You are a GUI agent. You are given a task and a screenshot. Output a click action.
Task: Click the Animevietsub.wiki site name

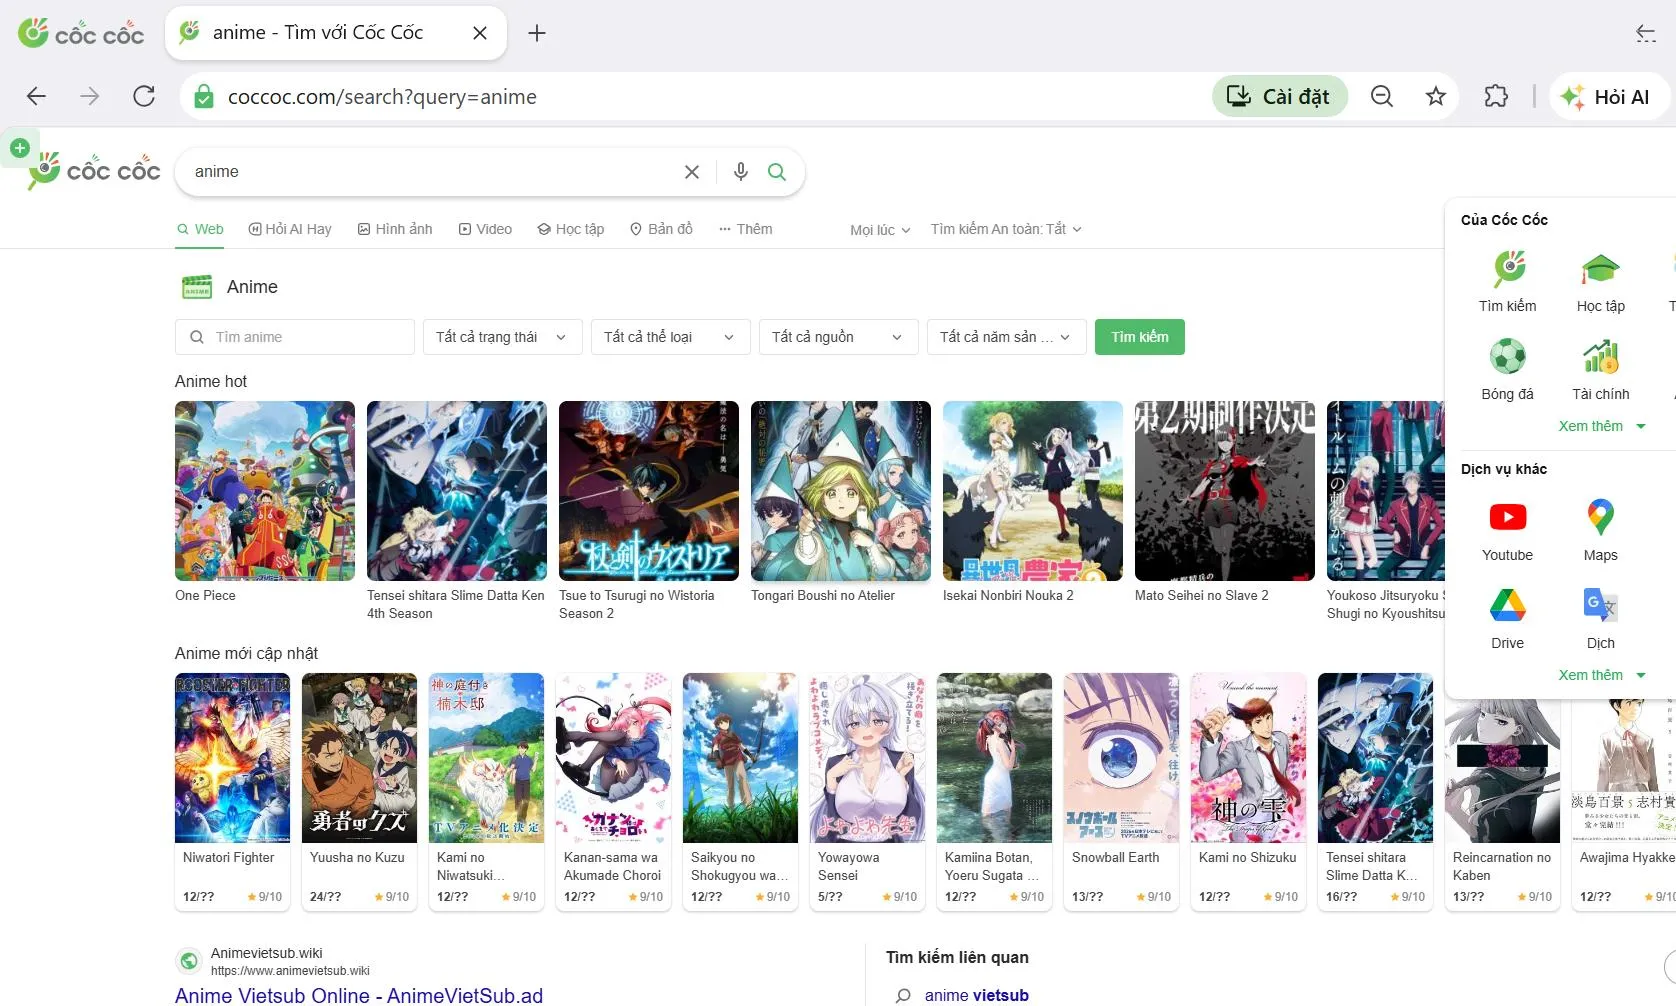click(x=267, y=953)
